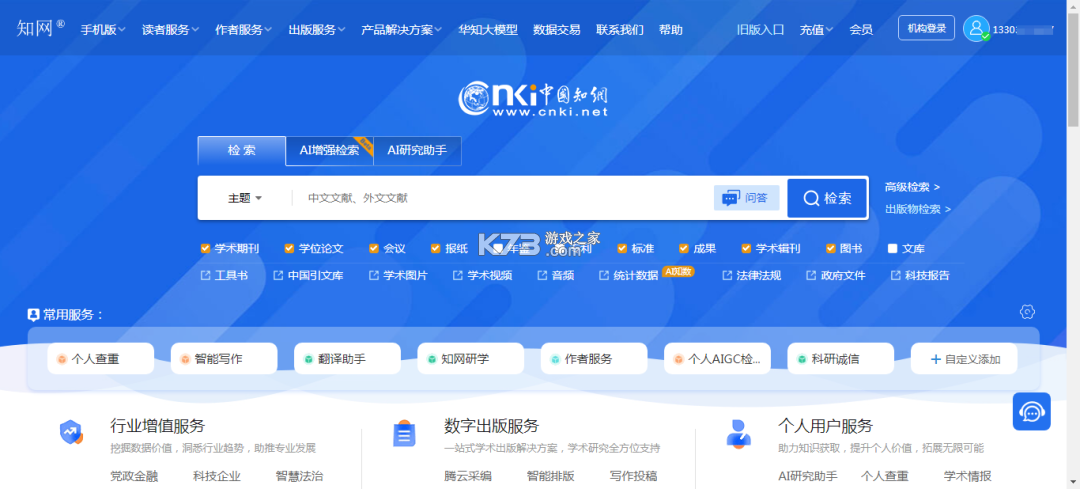Open 联系我们 in the top menu
The image size is (1080, 489).
coord(620,30)
